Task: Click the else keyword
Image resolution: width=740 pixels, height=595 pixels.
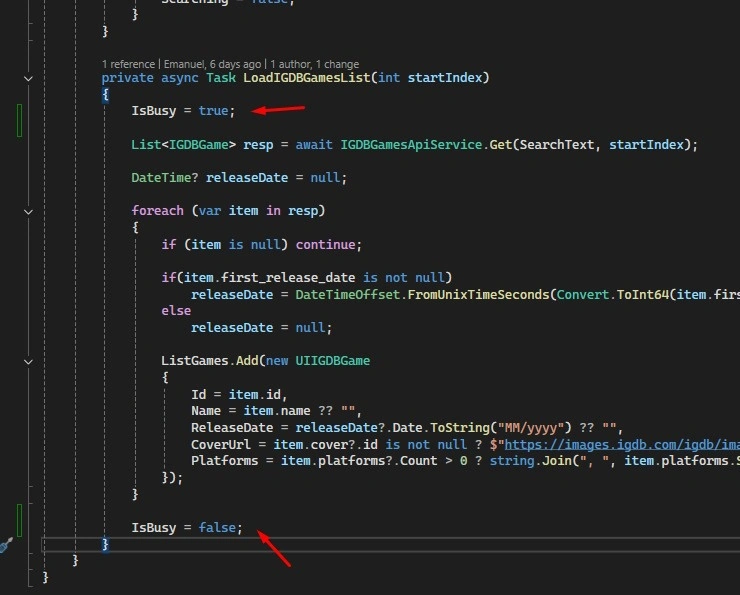Action: (176, 310)
